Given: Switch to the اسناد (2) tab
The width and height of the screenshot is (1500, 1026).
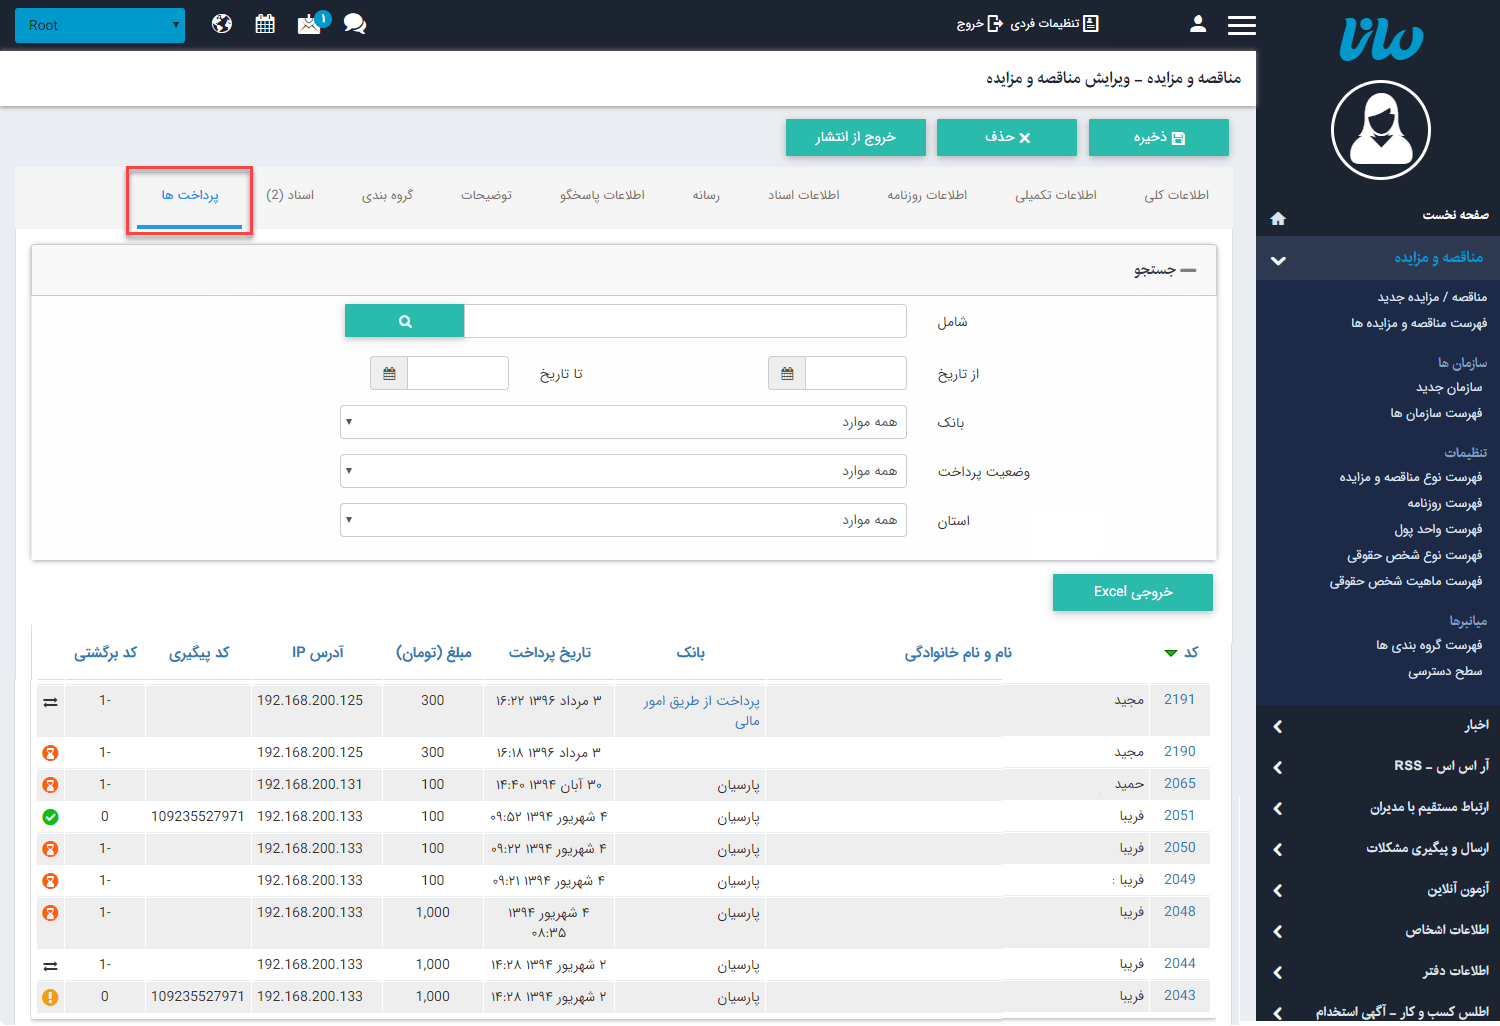Looking at the screenshot, I should coord(292,195).
